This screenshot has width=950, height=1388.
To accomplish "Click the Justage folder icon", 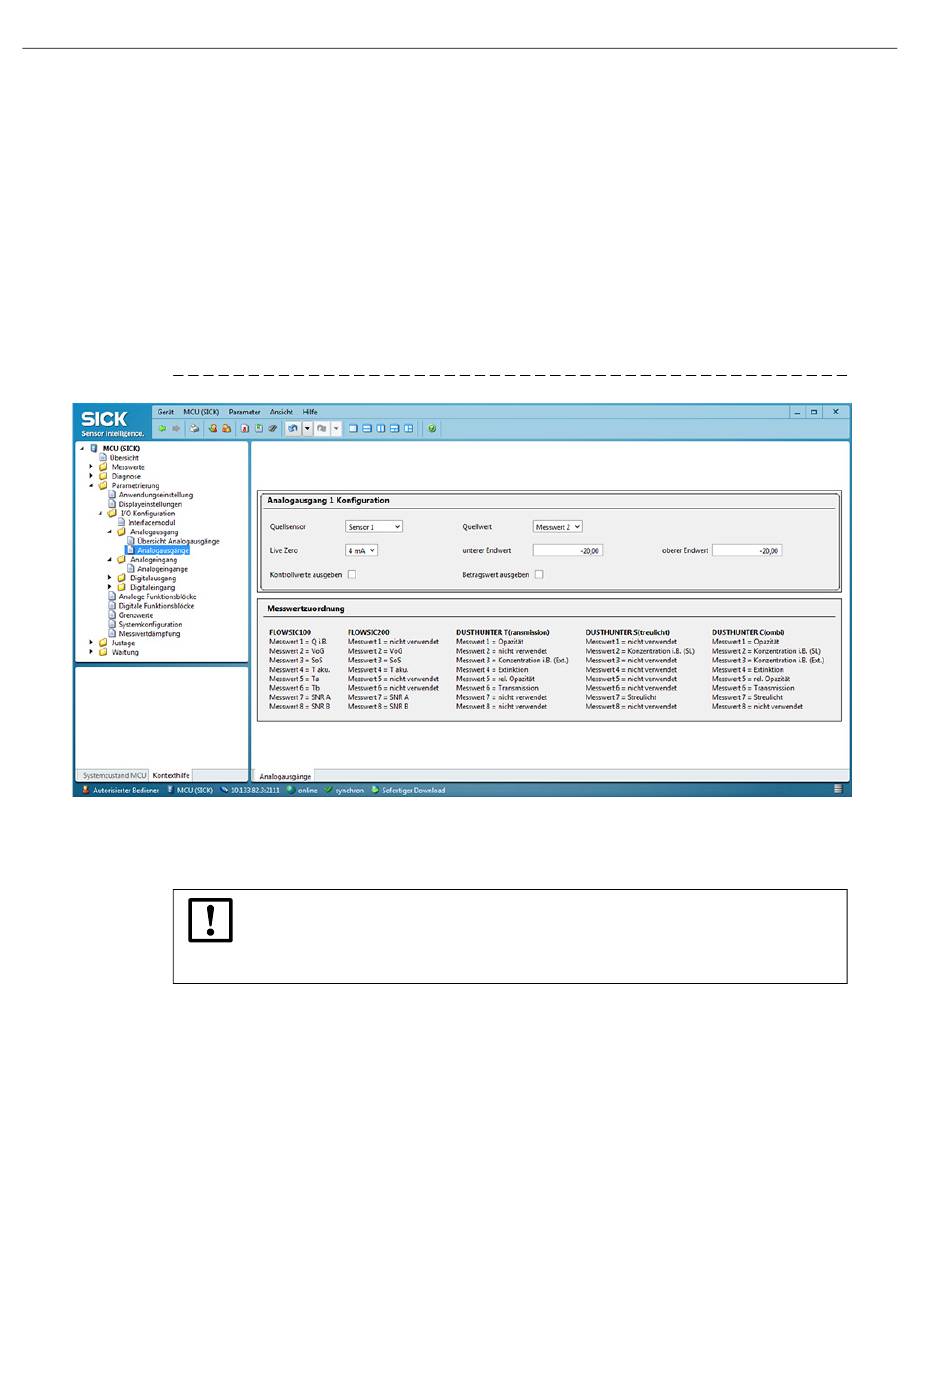I will pos(103,643).
